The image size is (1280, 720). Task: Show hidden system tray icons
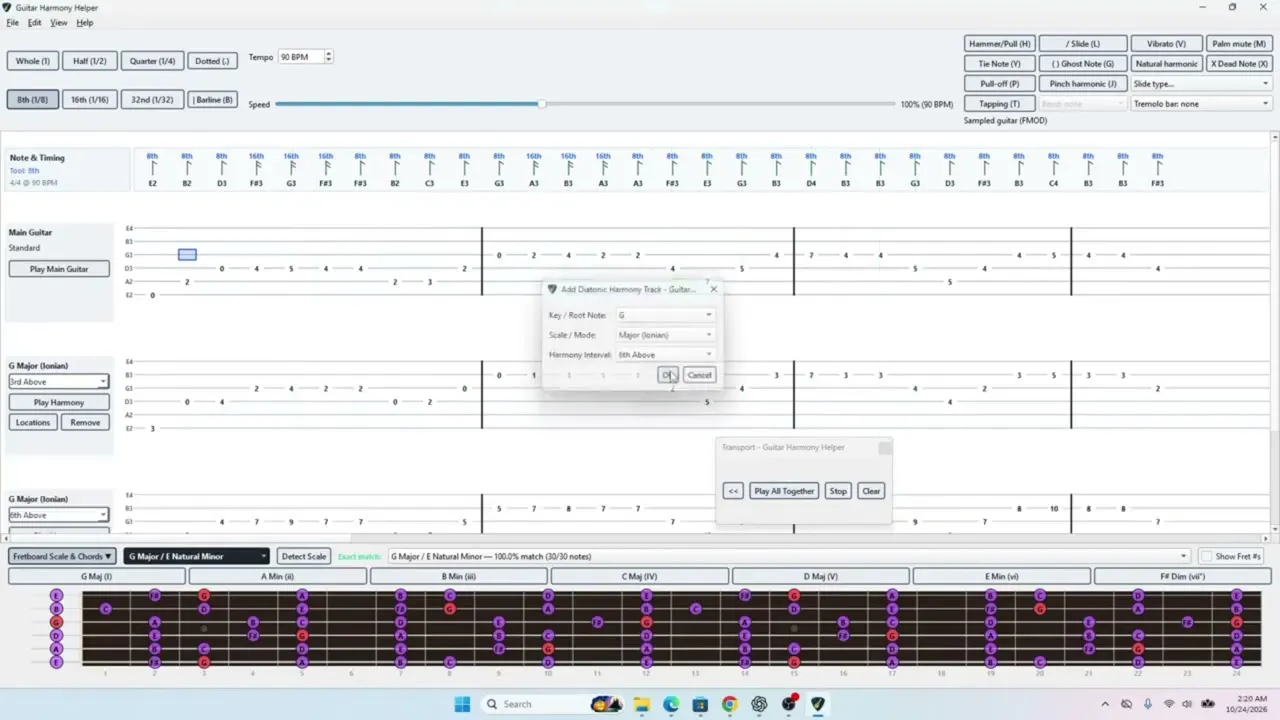pyautogui.click(x=1105, y=704)
